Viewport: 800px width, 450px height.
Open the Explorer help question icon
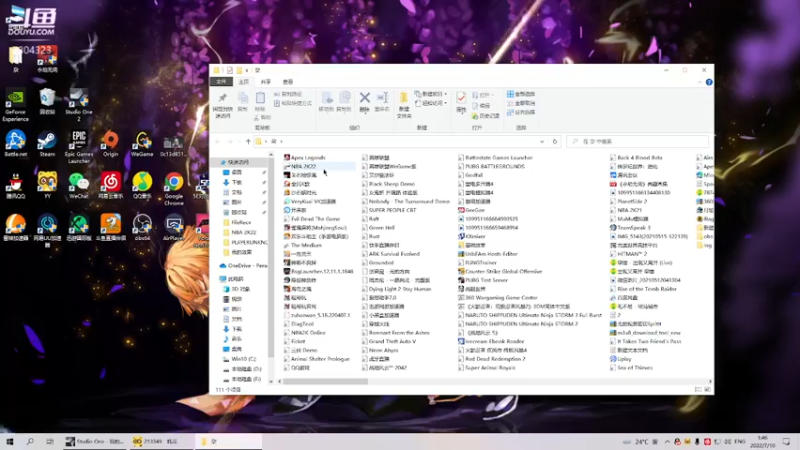[709, 82]
